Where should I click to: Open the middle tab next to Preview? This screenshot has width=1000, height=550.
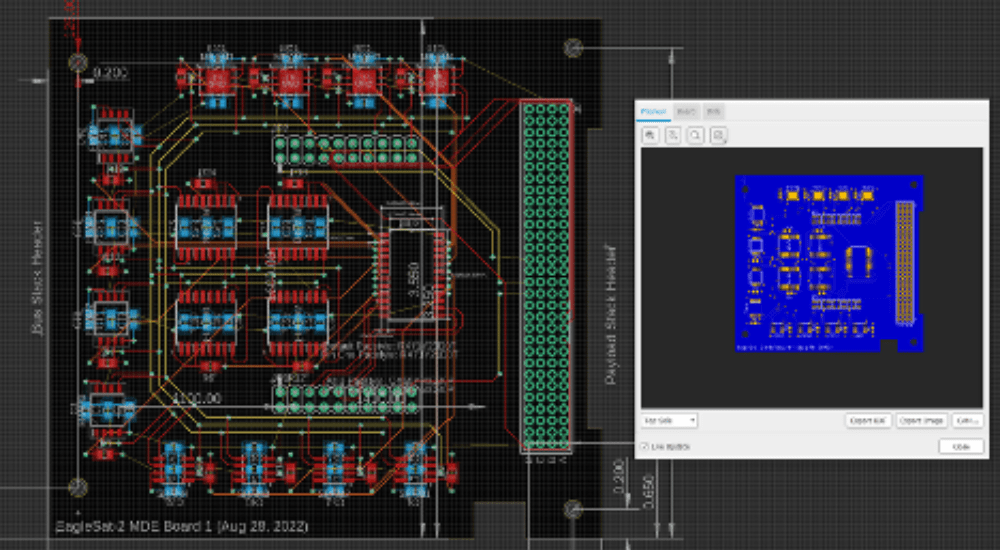686,111
